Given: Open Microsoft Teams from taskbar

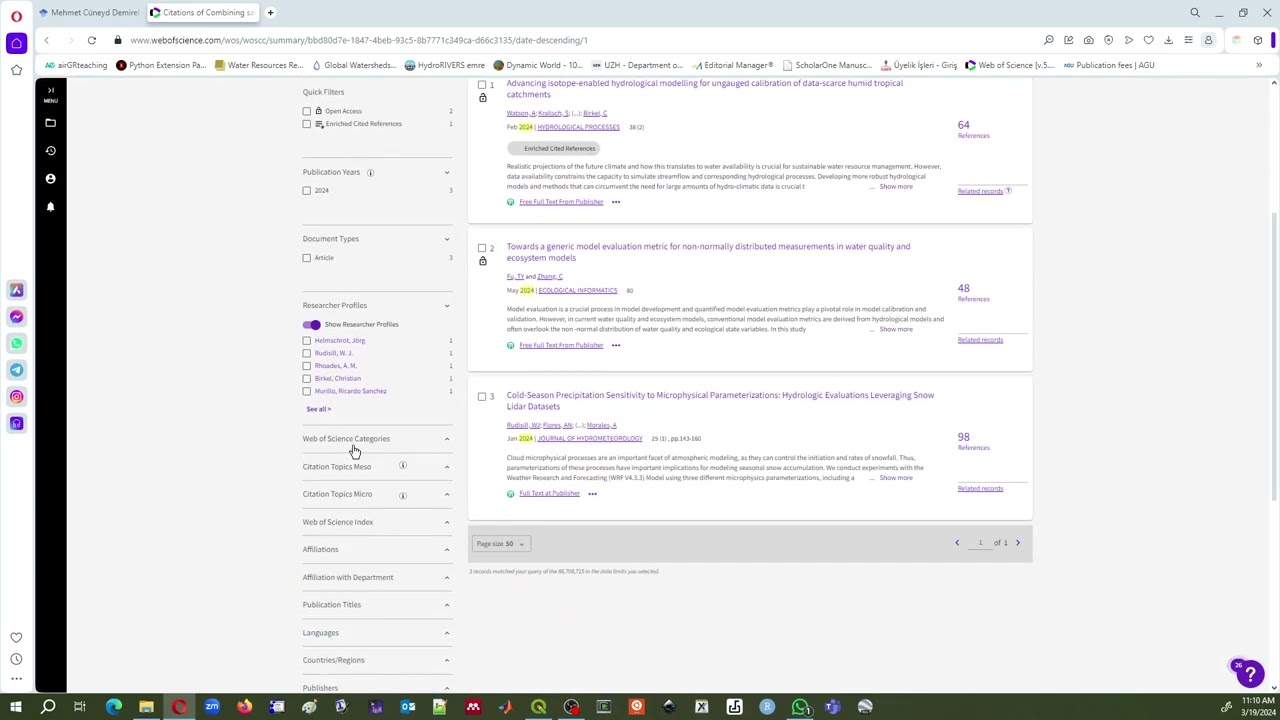Looking at the screenshot, I should coord(832,707).
